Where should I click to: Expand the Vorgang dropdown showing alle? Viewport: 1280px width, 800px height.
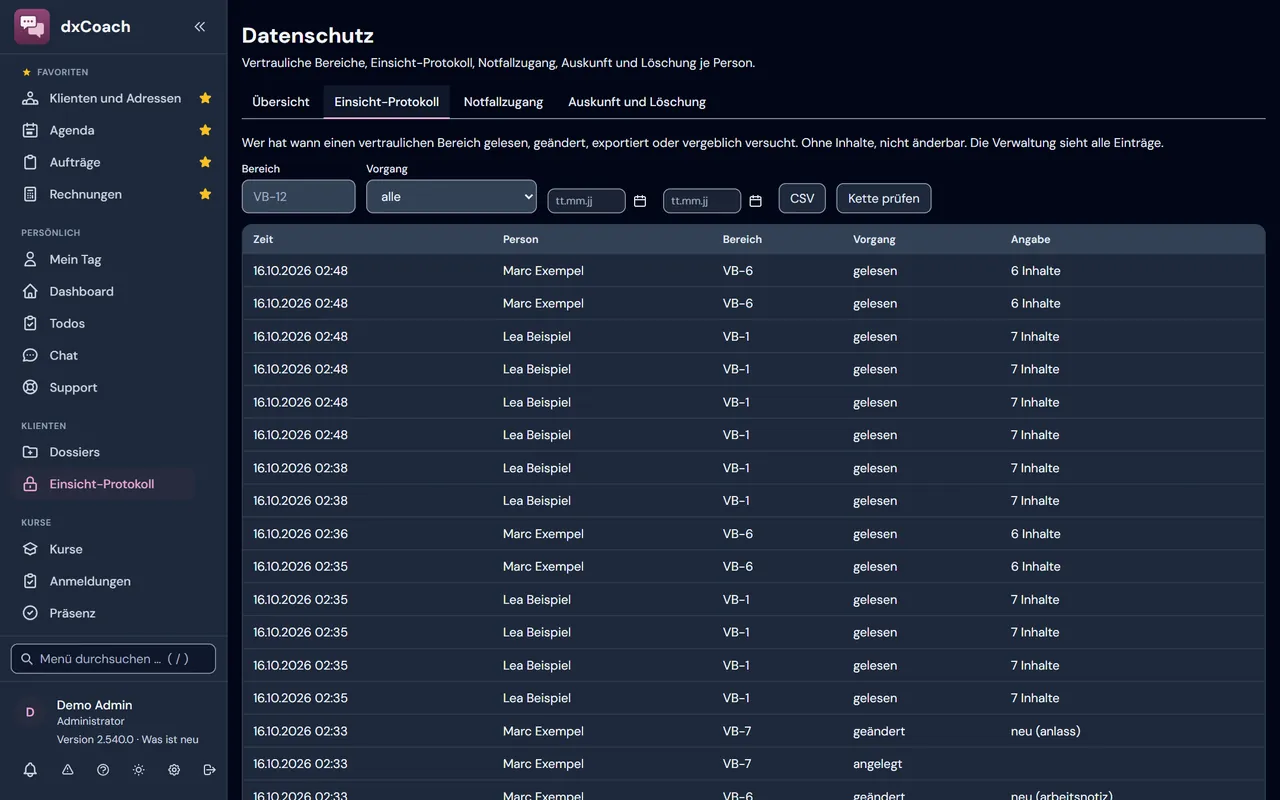[x=452, y=197]
